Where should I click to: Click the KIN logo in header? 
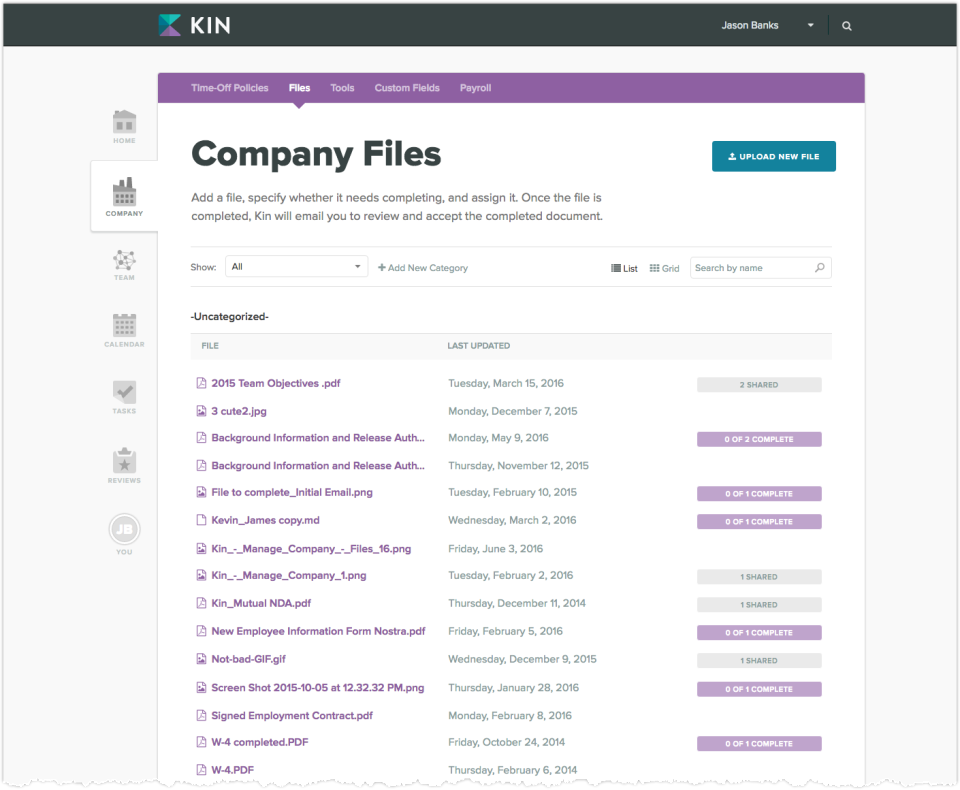pos(195,25)
